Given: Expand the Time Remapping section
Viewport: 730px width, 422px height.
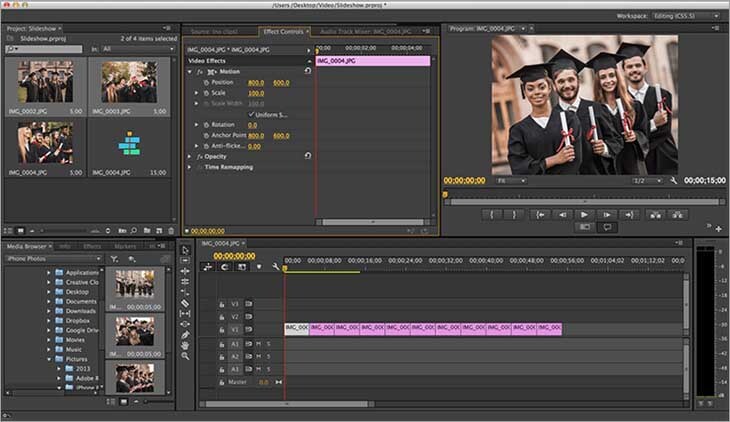Looking at the screenshot, I should (x=189, y=167).
